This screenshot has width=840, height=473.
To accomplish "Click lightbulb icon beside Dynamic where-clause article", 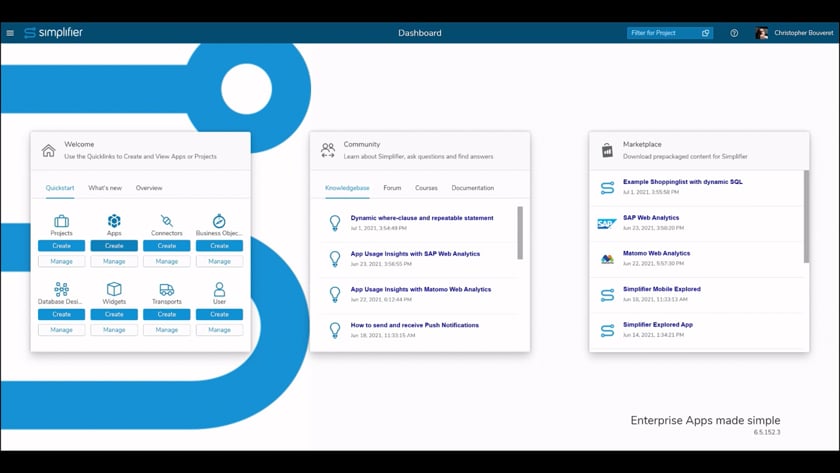I will click(335, 223).
